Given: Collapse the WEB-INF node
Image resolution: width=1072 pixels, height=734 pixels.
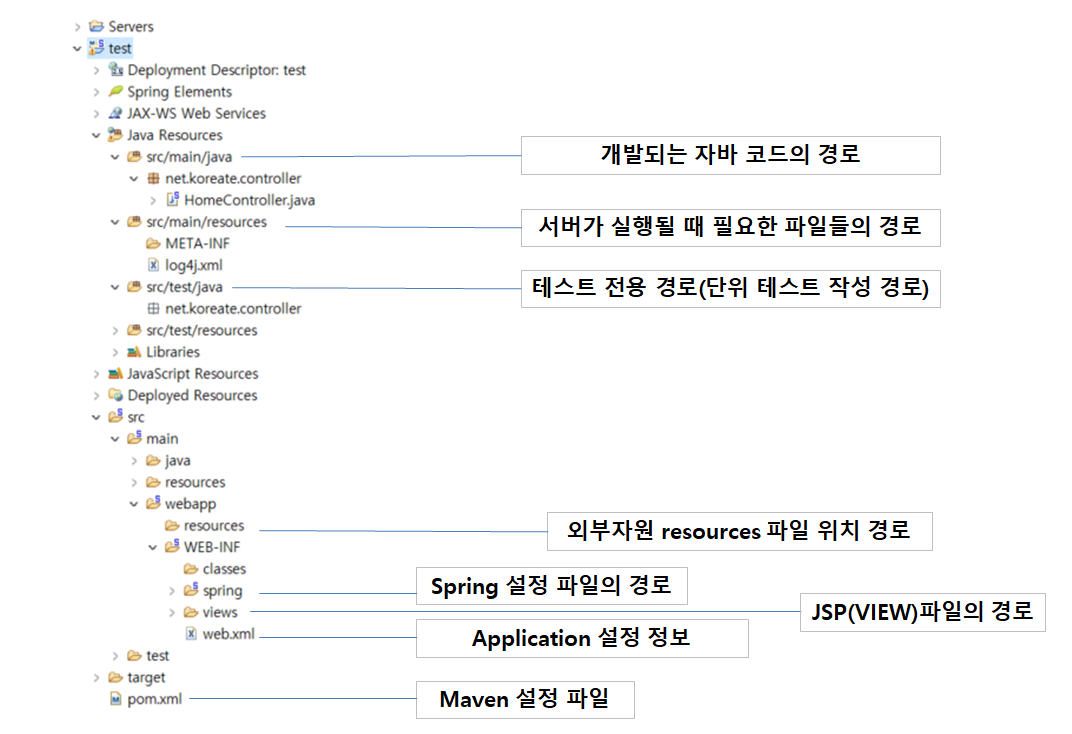Looking at the screenshot, I should coord(153,547).
